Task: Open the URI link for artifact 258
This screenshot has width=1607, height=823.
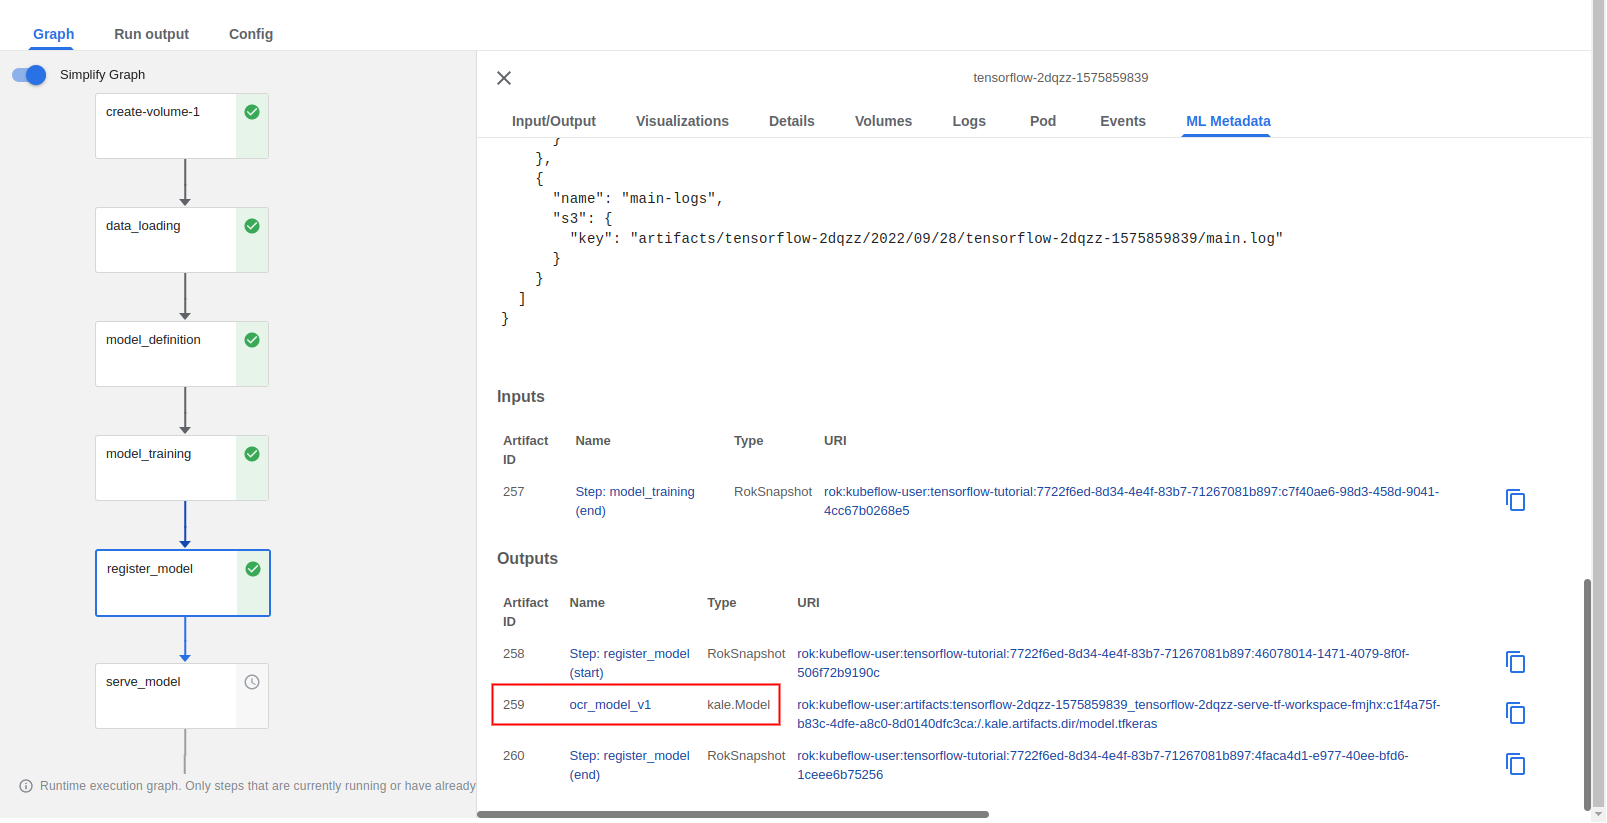Action: (x=1103, y=663)
